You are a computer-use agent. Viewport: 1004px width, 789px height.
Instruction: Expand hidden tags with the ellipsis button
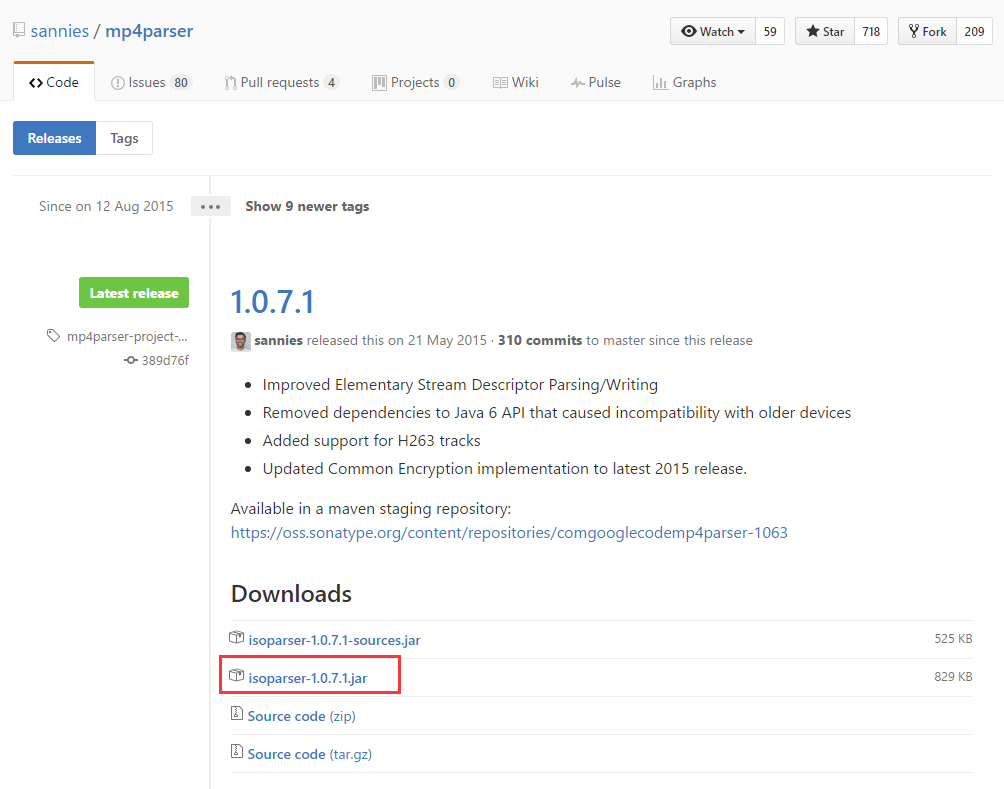click(211, 206)
